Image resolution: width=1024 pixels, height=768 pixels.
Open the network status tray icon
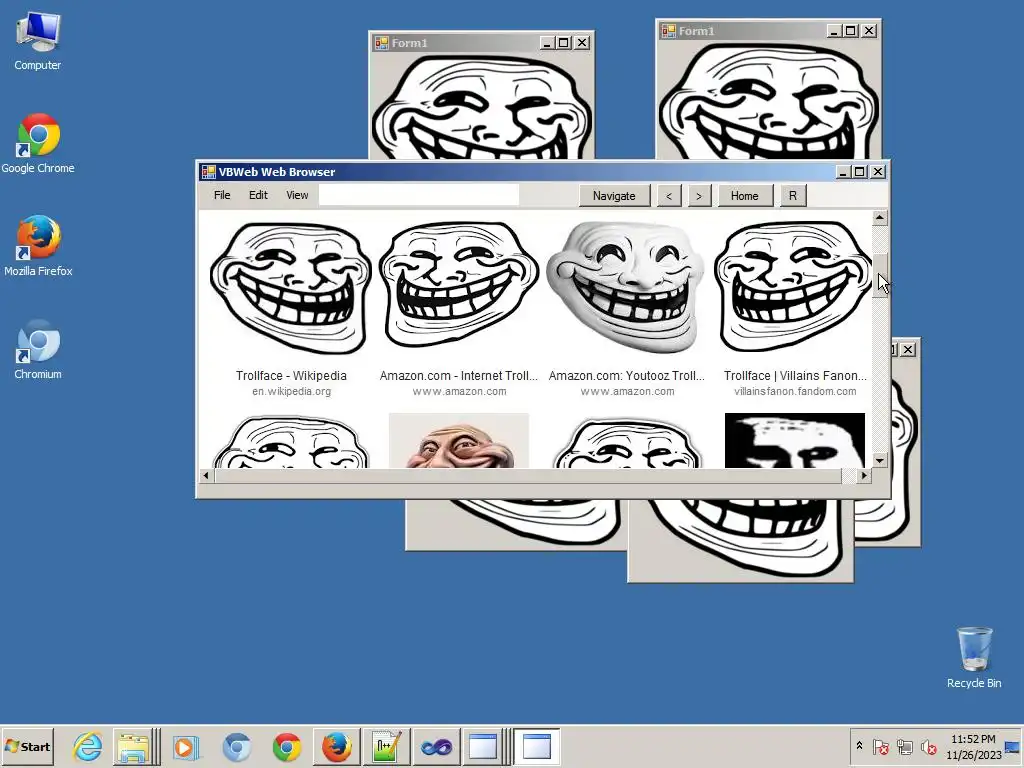pos(904,746)
